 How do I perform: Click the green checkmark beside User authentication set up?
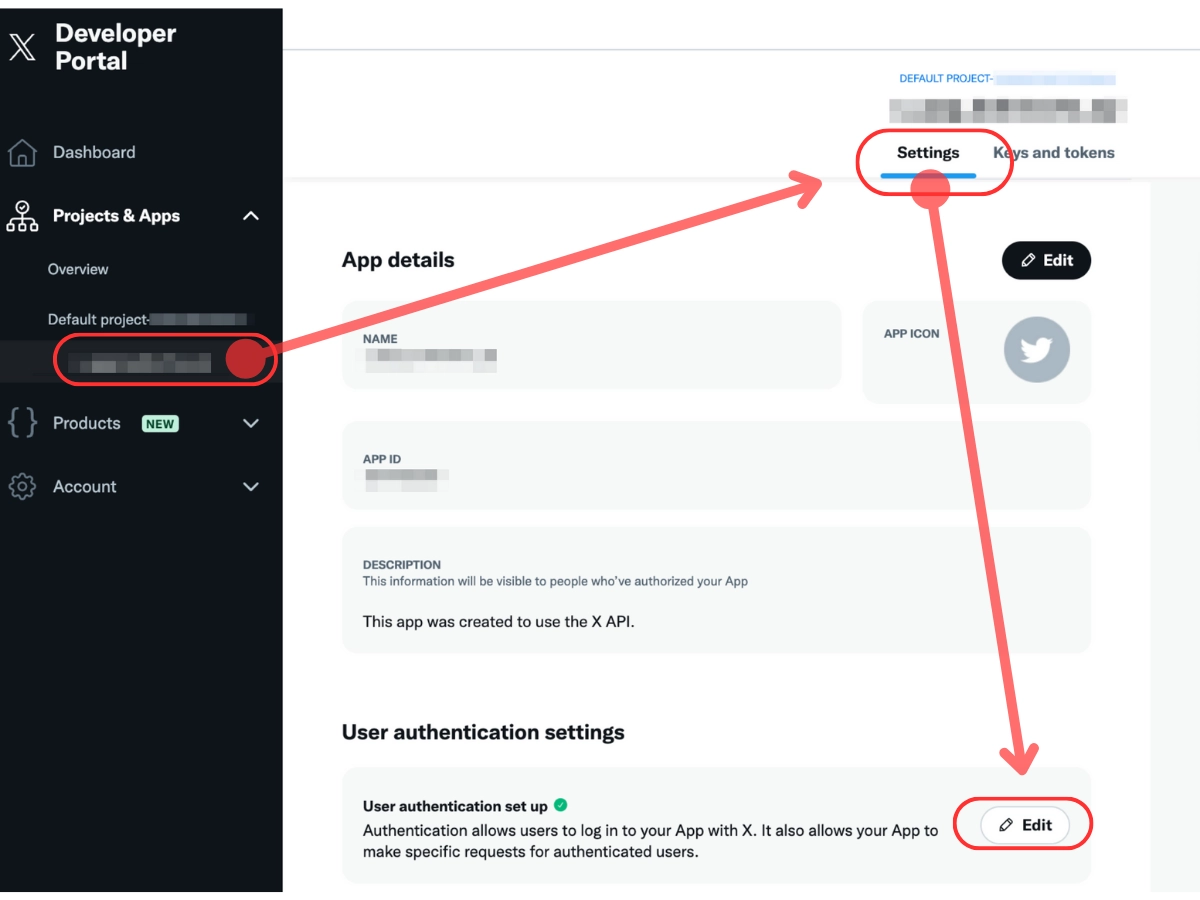click(x=561, y=805)
